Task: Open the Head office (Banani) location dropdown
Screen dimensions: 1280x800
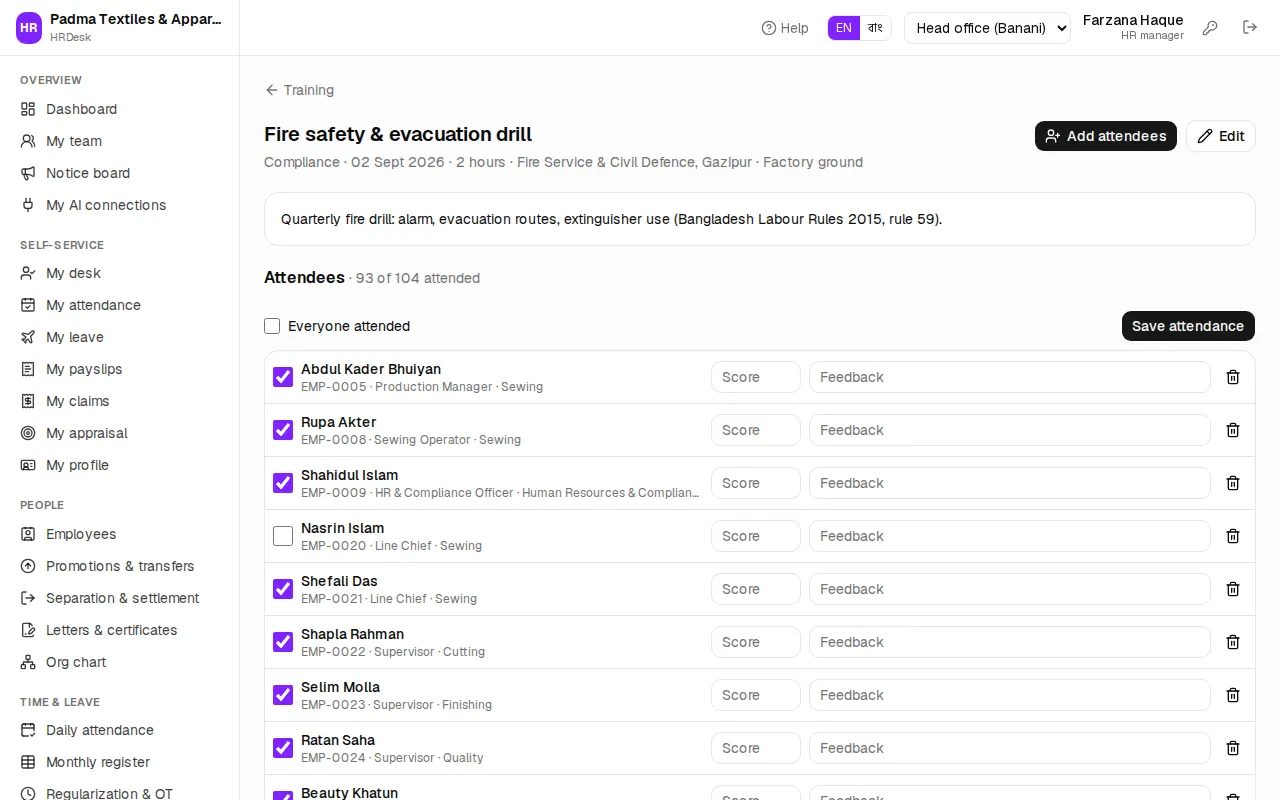Action: (987, 28)
